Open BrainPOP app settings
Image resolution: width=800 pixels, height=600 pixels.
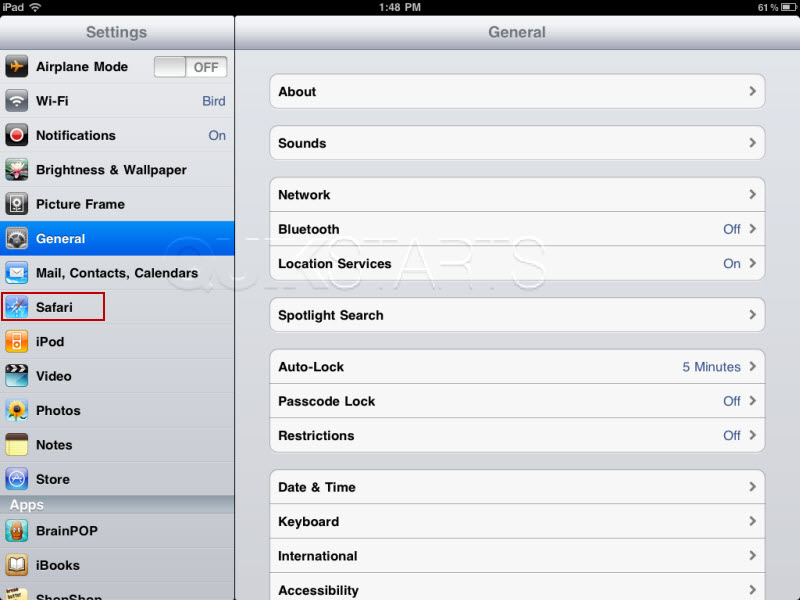point(117,531)
